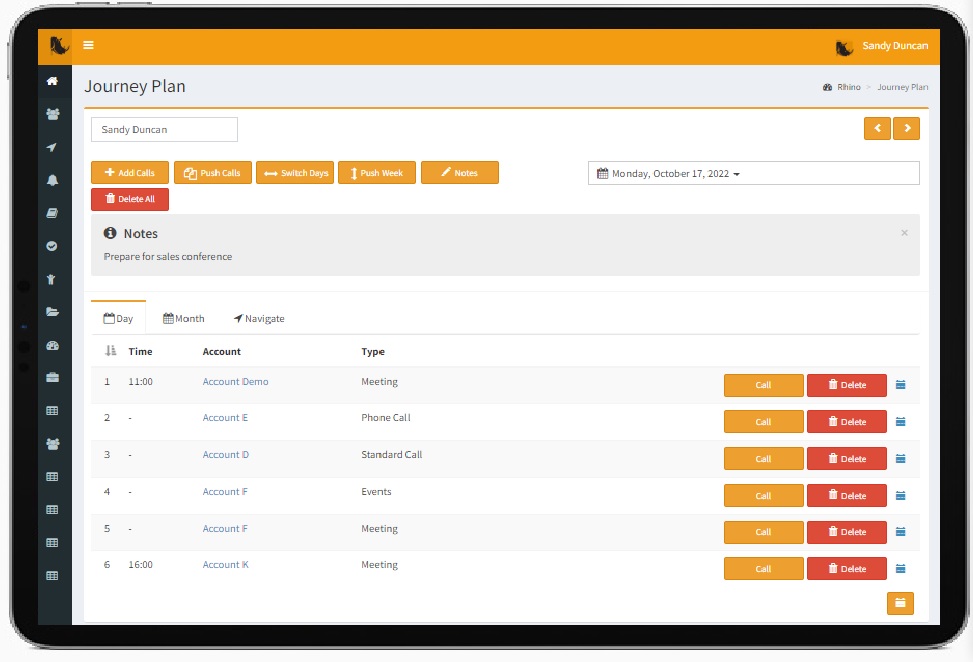Open the Account K link
This screenshot has width=973, height=662.
(225, 565)
